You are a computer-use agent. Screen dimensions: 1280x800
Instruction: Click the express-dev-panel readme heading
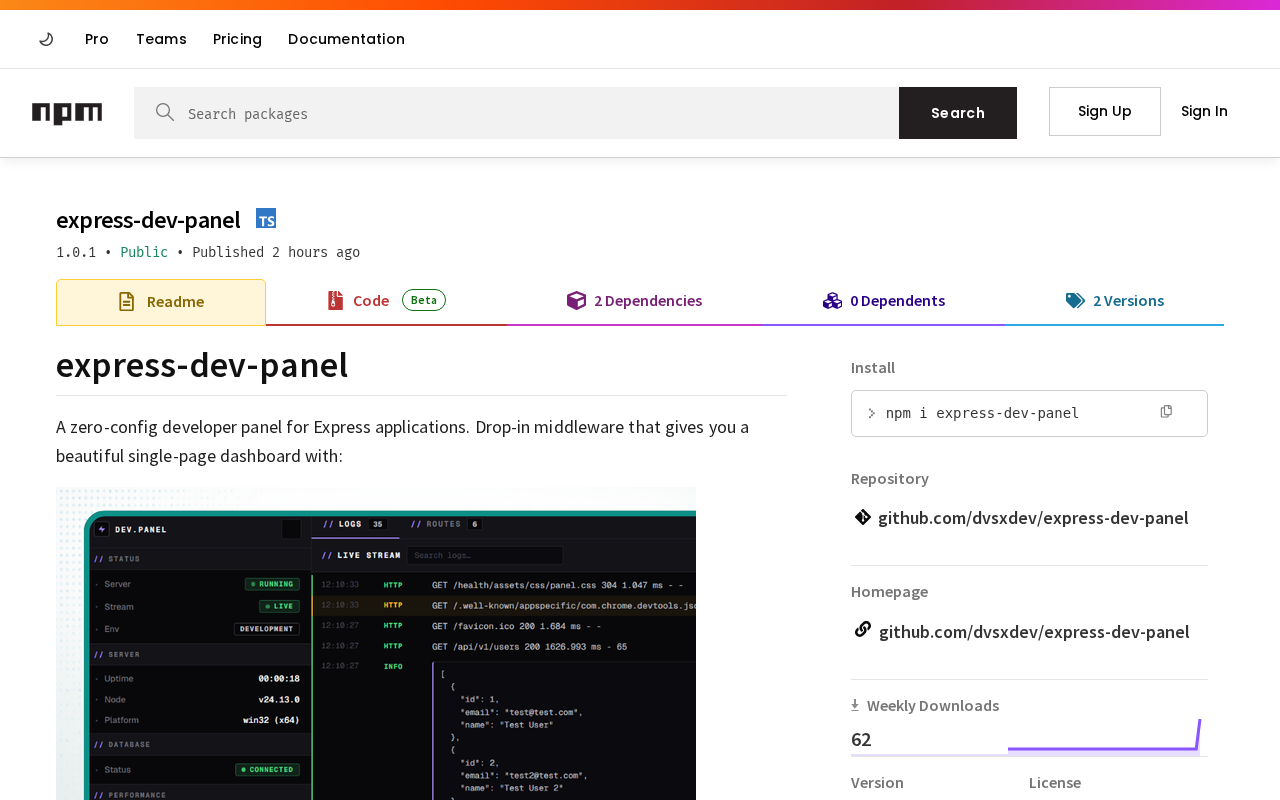click(202, 365)
